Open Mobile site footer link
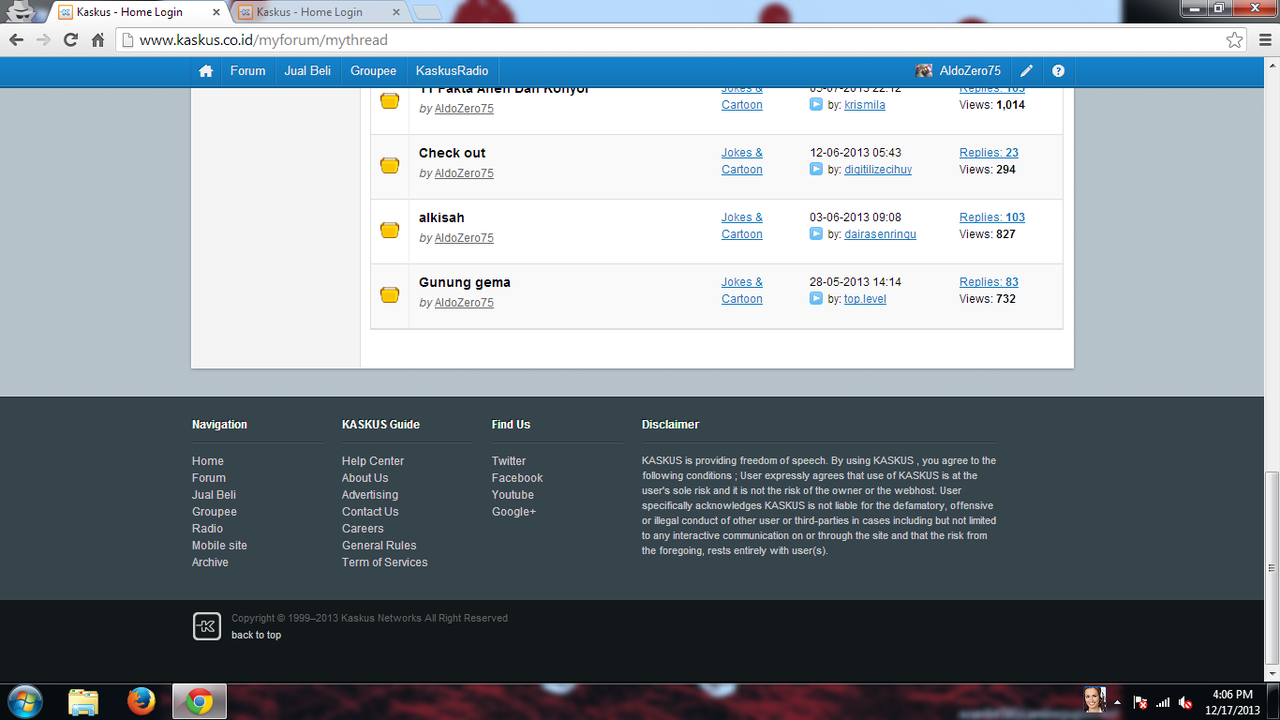The width and height of the screenshot is (1280, 720). (x=220, y=546)
